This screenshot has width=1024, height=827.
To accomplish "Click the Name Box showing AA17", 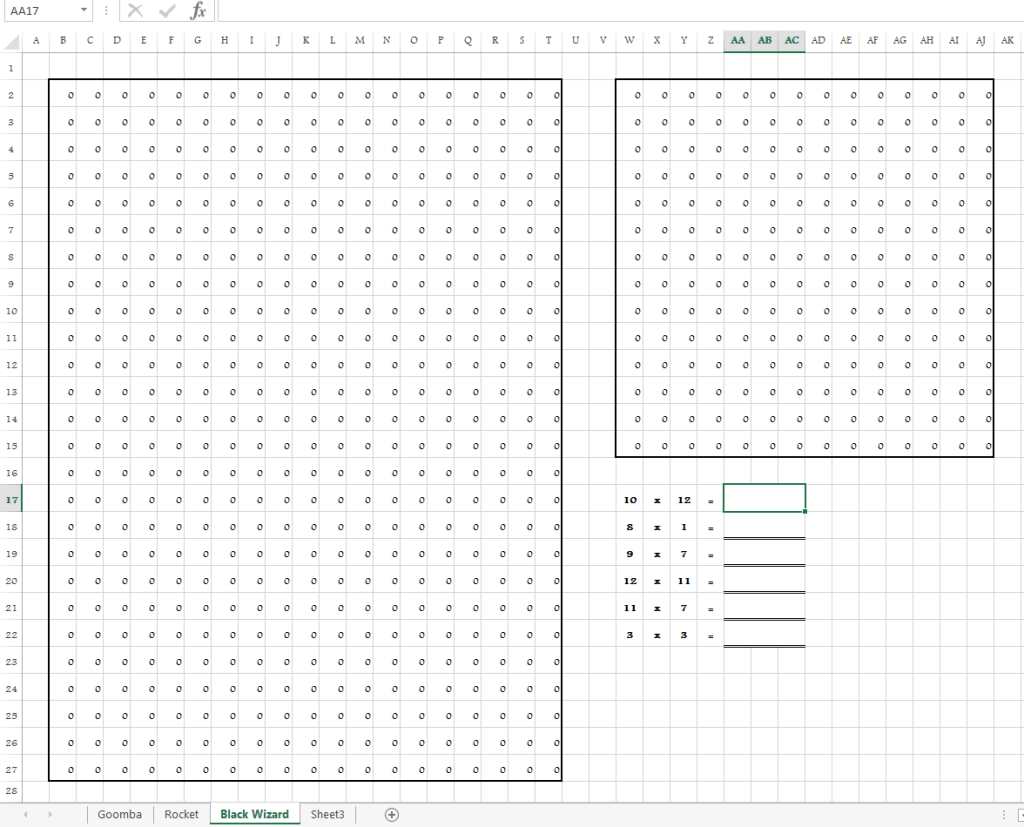I will (38, 11).
